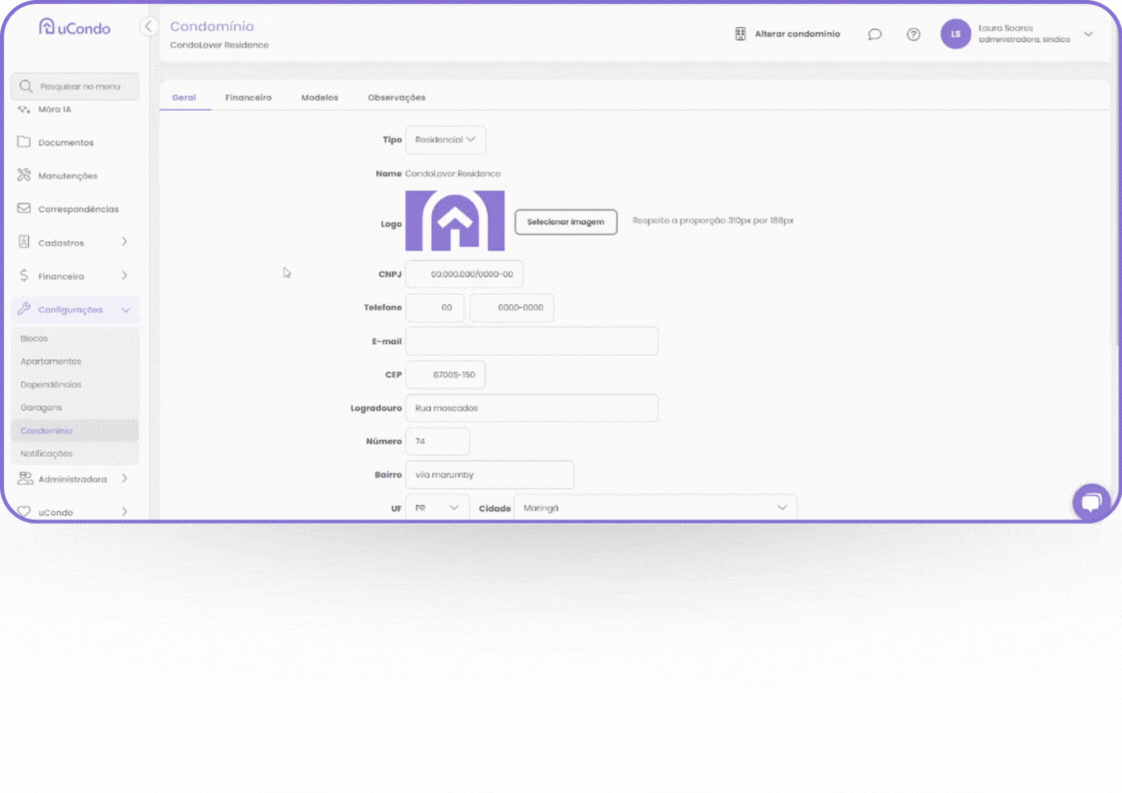Click the uCondo logo in sidebar

(74, 28)
